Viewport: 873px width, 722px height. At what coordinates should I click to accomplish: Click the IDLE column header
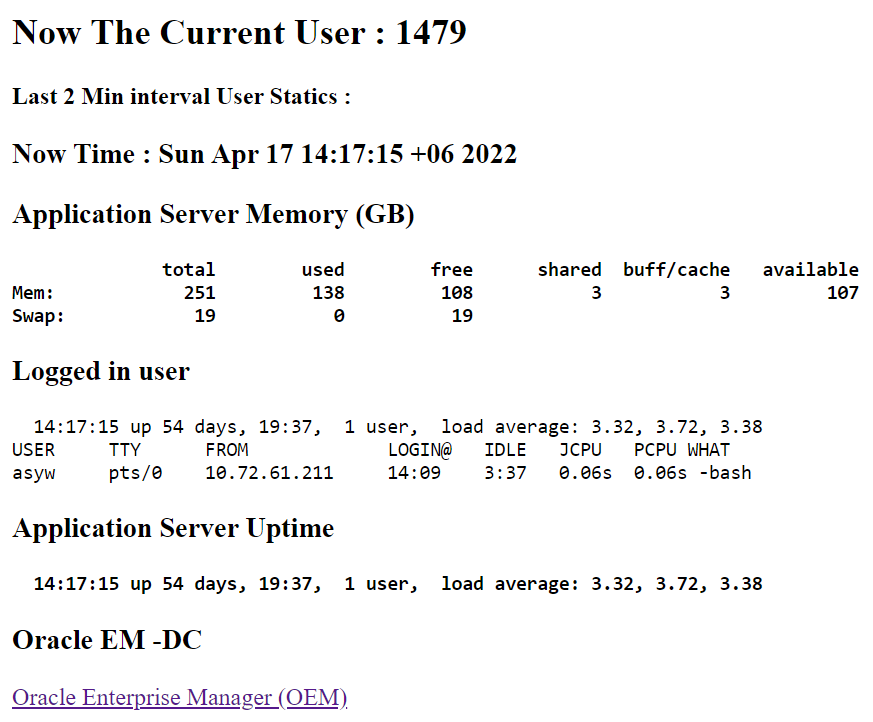(505, 450)
